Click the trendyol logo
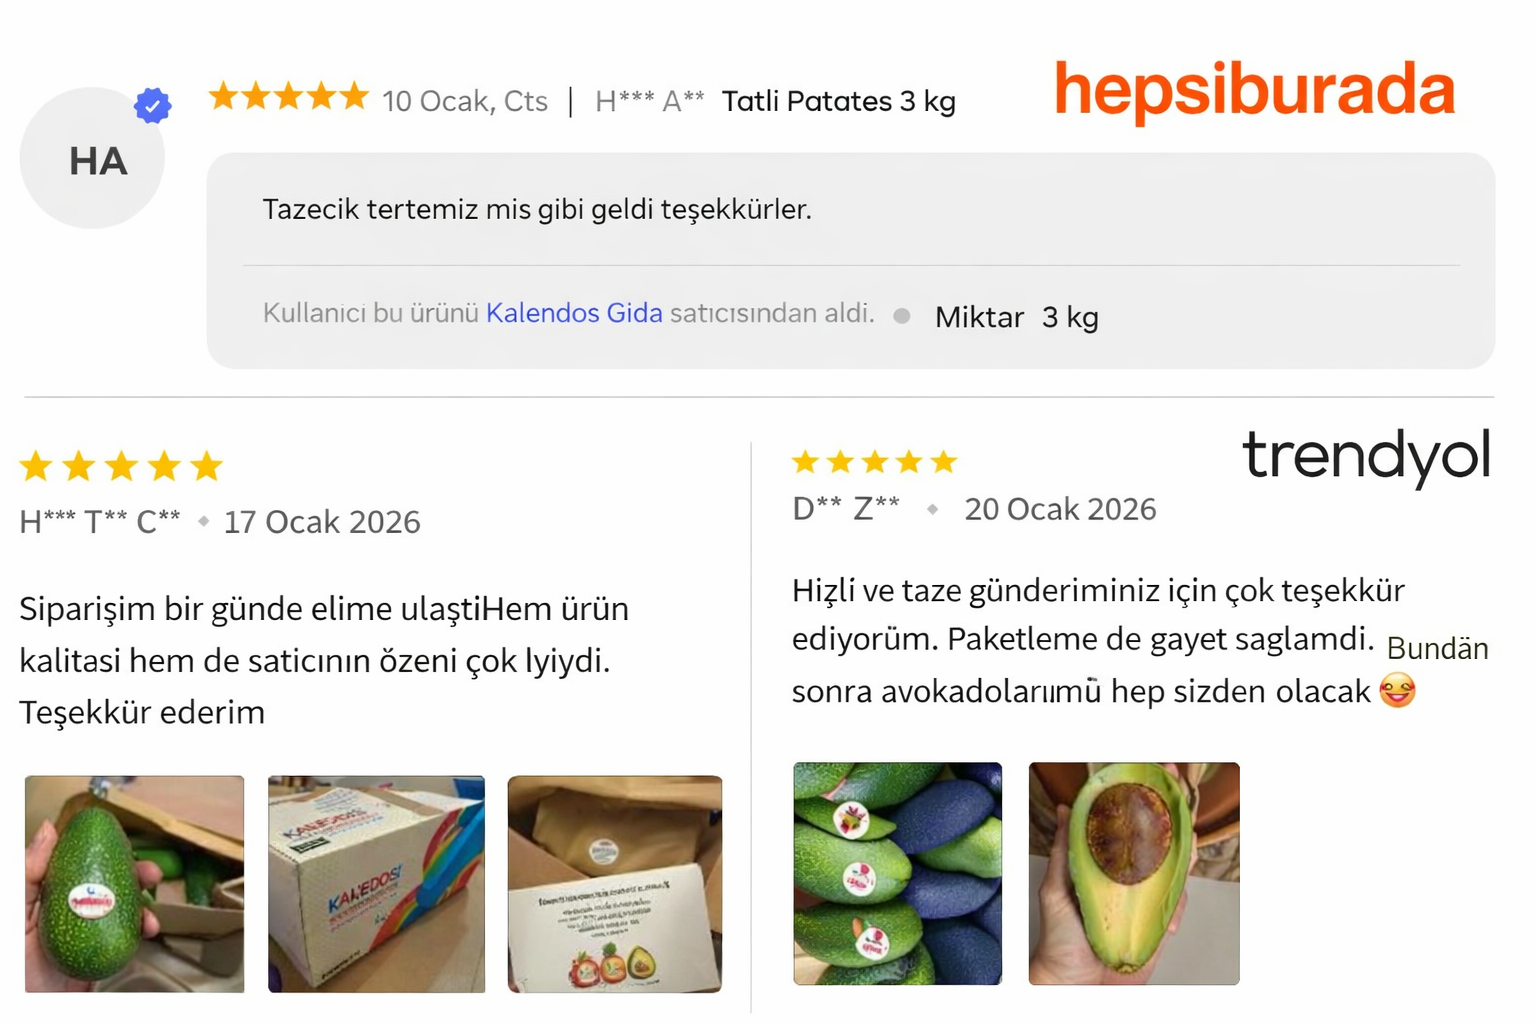Viewport: 1536px width, 1024px height. click(1366, 457)
